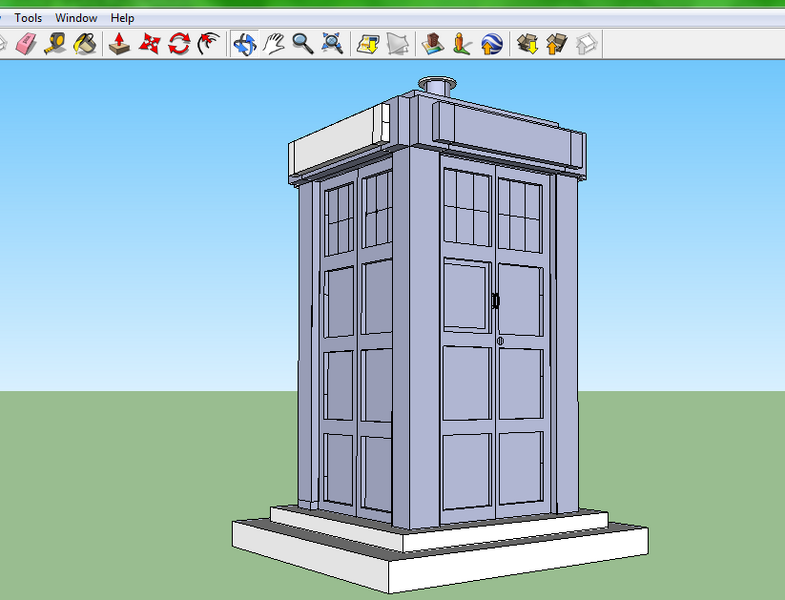Open the Help menu
Viewport: 785px width, 600px height.
122,18
